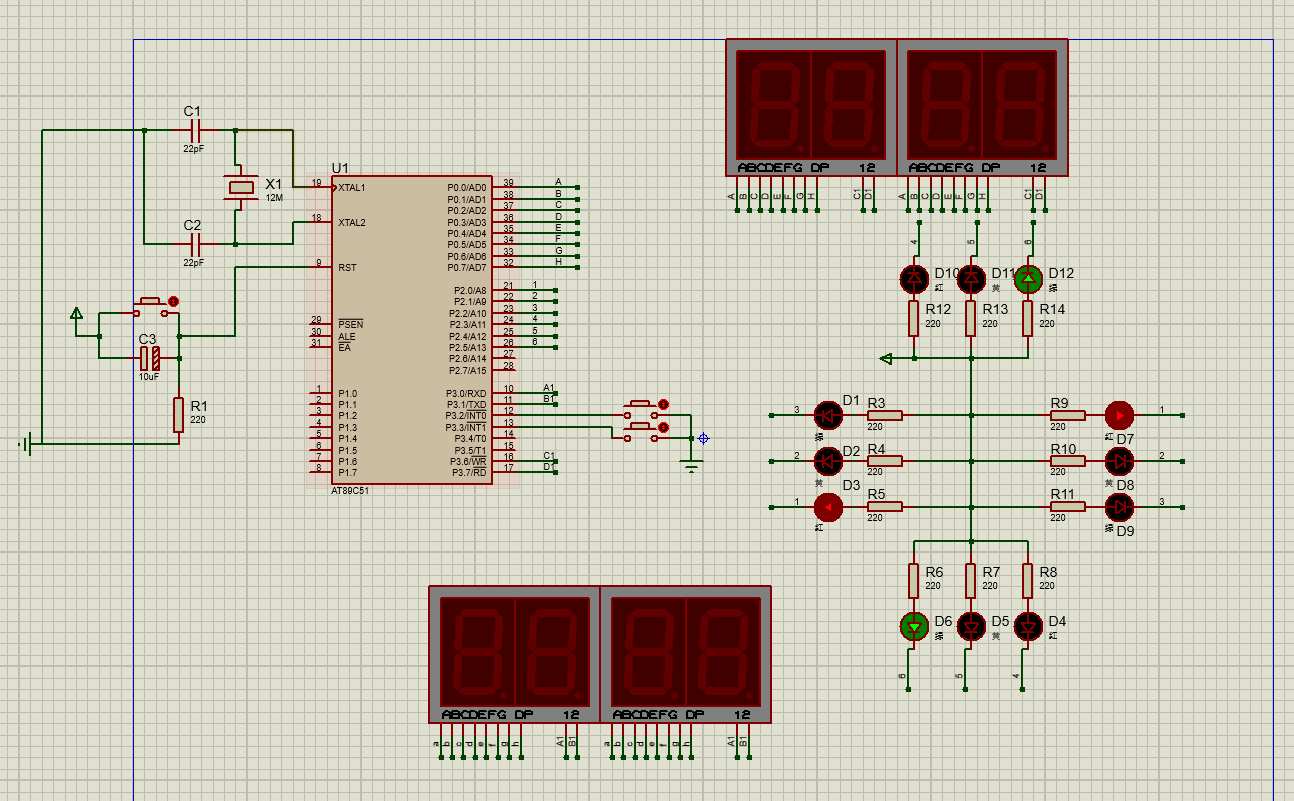Select resistor R11
The width and height of the screenshot is (1294, 801).
(x=1067, y=507)
